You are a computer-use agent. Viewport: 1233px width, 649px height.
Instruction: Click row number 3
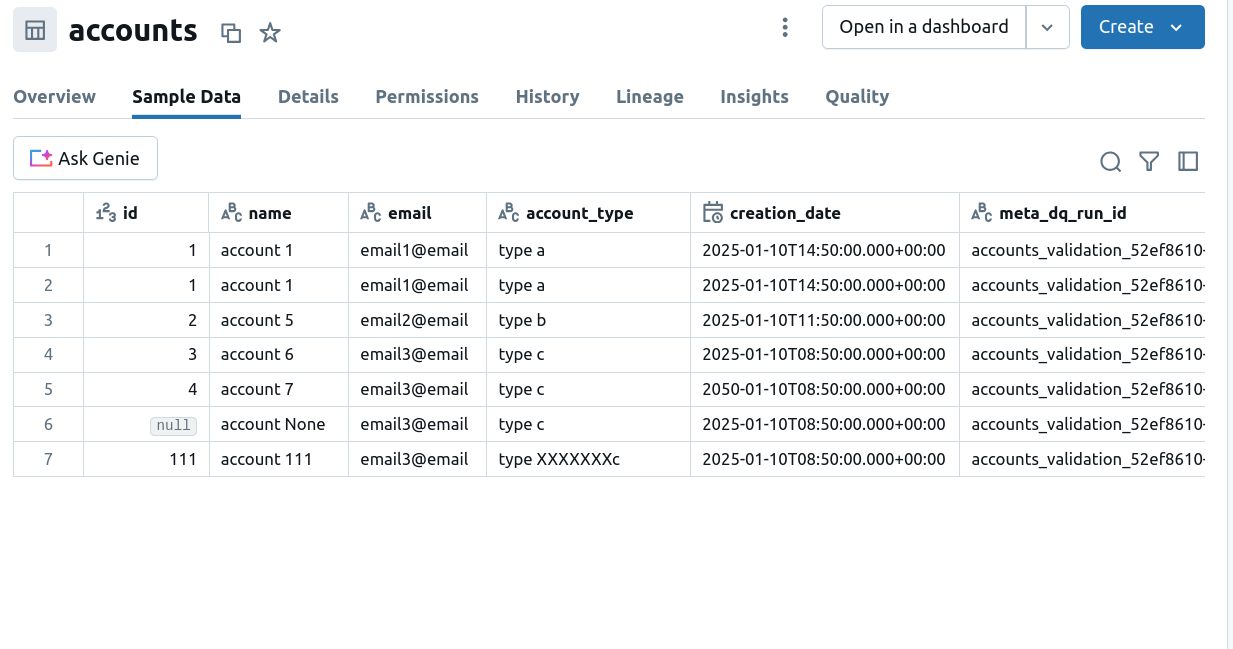coord(48,320)
